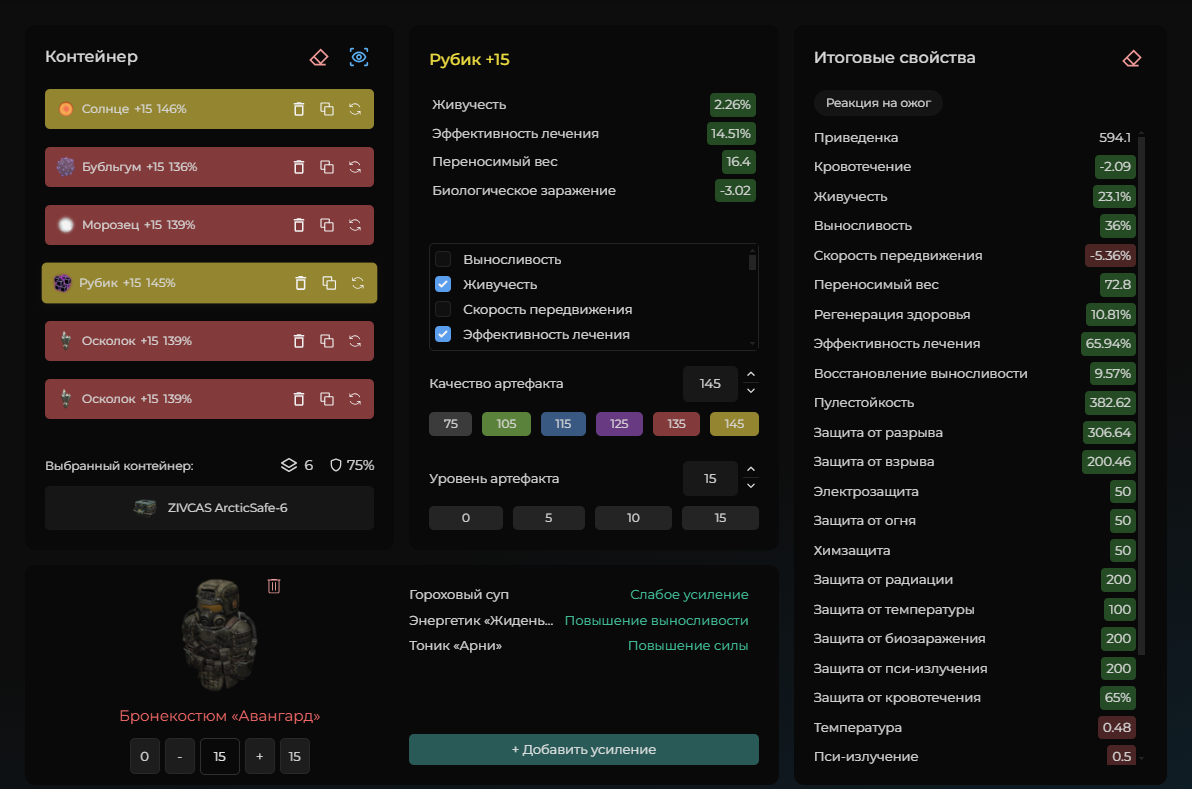This screenshot has height=789, width=1192.
Task: Set quality to blue 115 preset
Action: (x=563, y=423)
